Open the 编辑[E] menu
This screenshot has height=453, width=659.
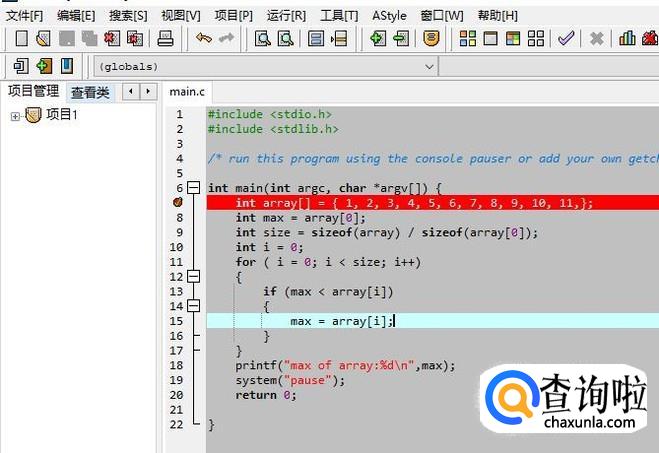tap(76, 16)
